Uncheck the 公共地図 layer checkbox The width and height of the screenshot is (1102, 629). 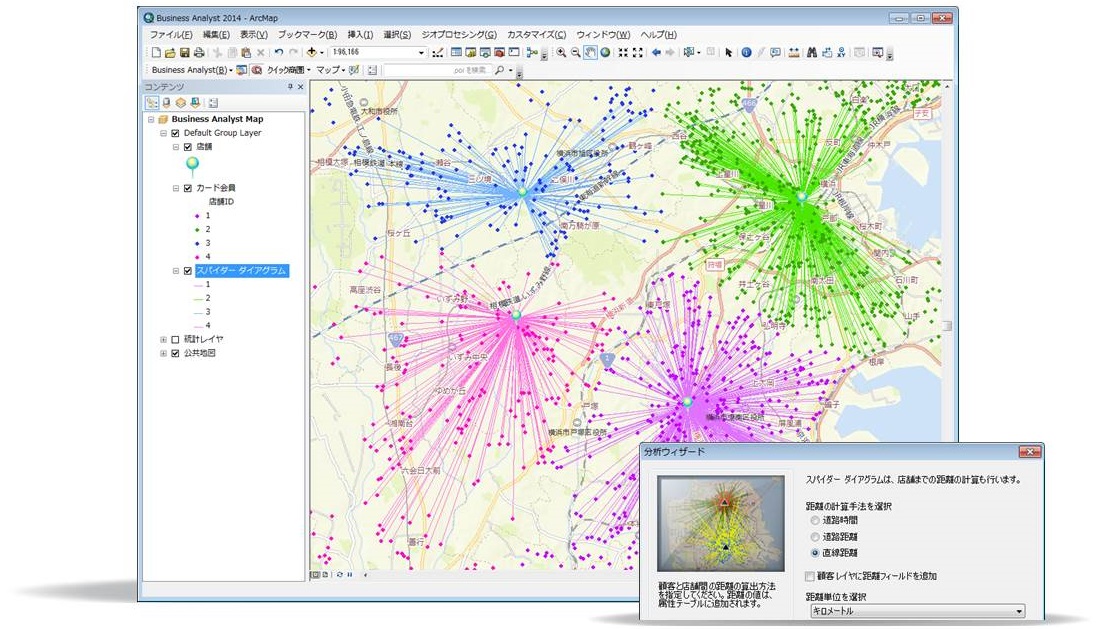click(176, 354)
